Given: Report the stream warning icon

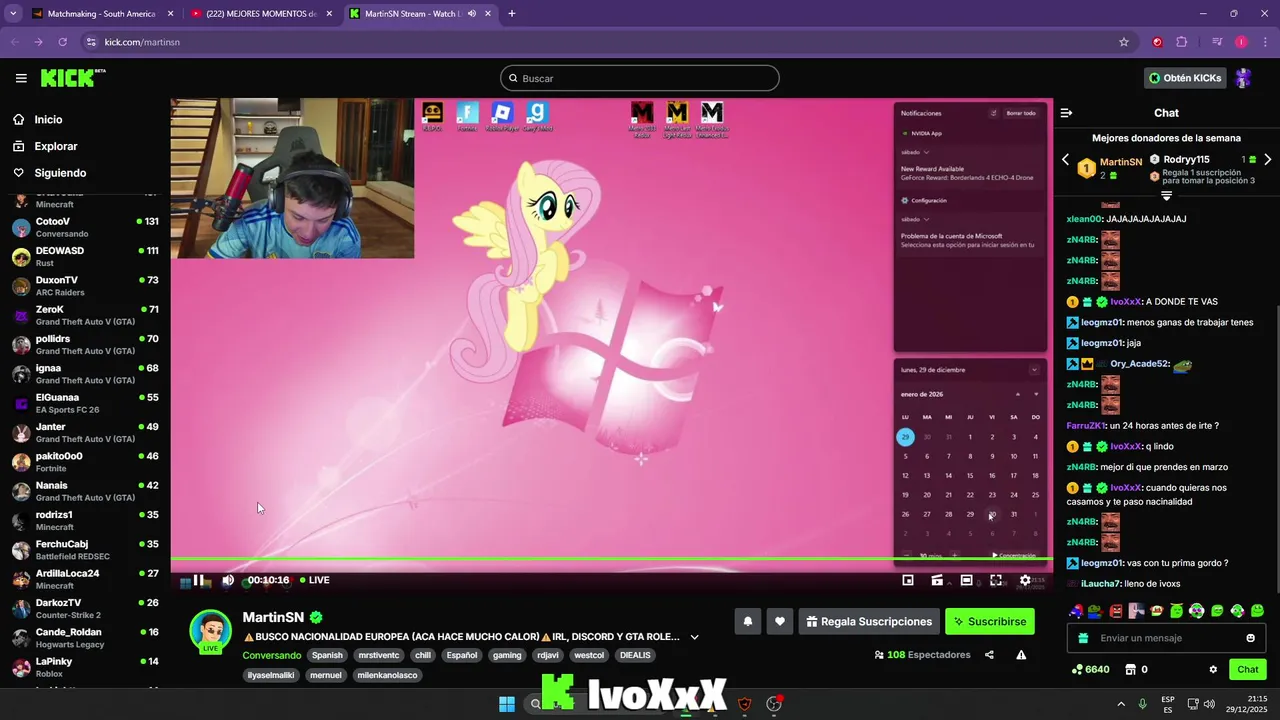Looking at the screenshot, I should click(x=1021, y=655).
